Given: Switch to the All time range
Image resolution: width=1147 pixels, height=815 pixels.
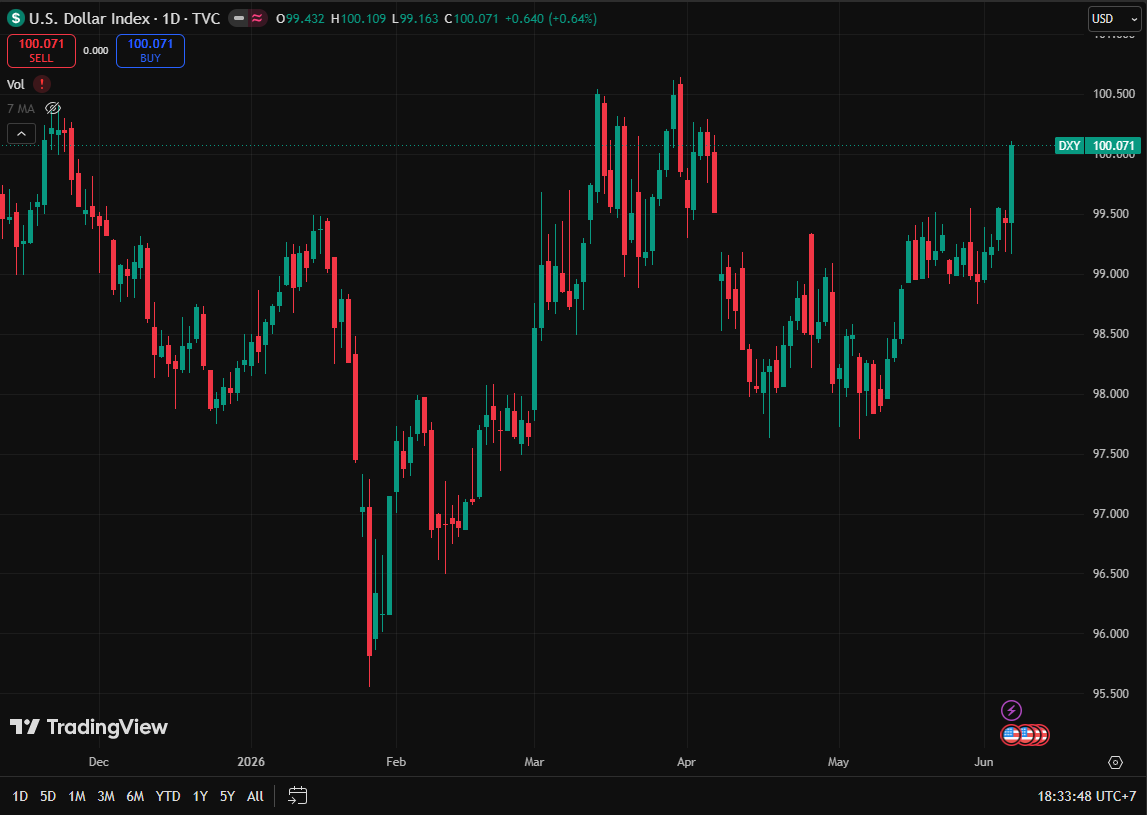Looking at the screenshot, I should [x=255, y=796].
